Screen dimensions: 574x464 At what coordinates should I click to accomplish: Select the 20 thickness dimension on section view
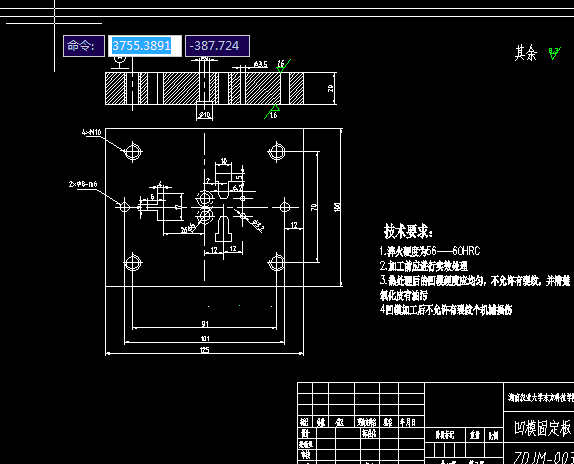pyautogui.click(x=331, y=88)
